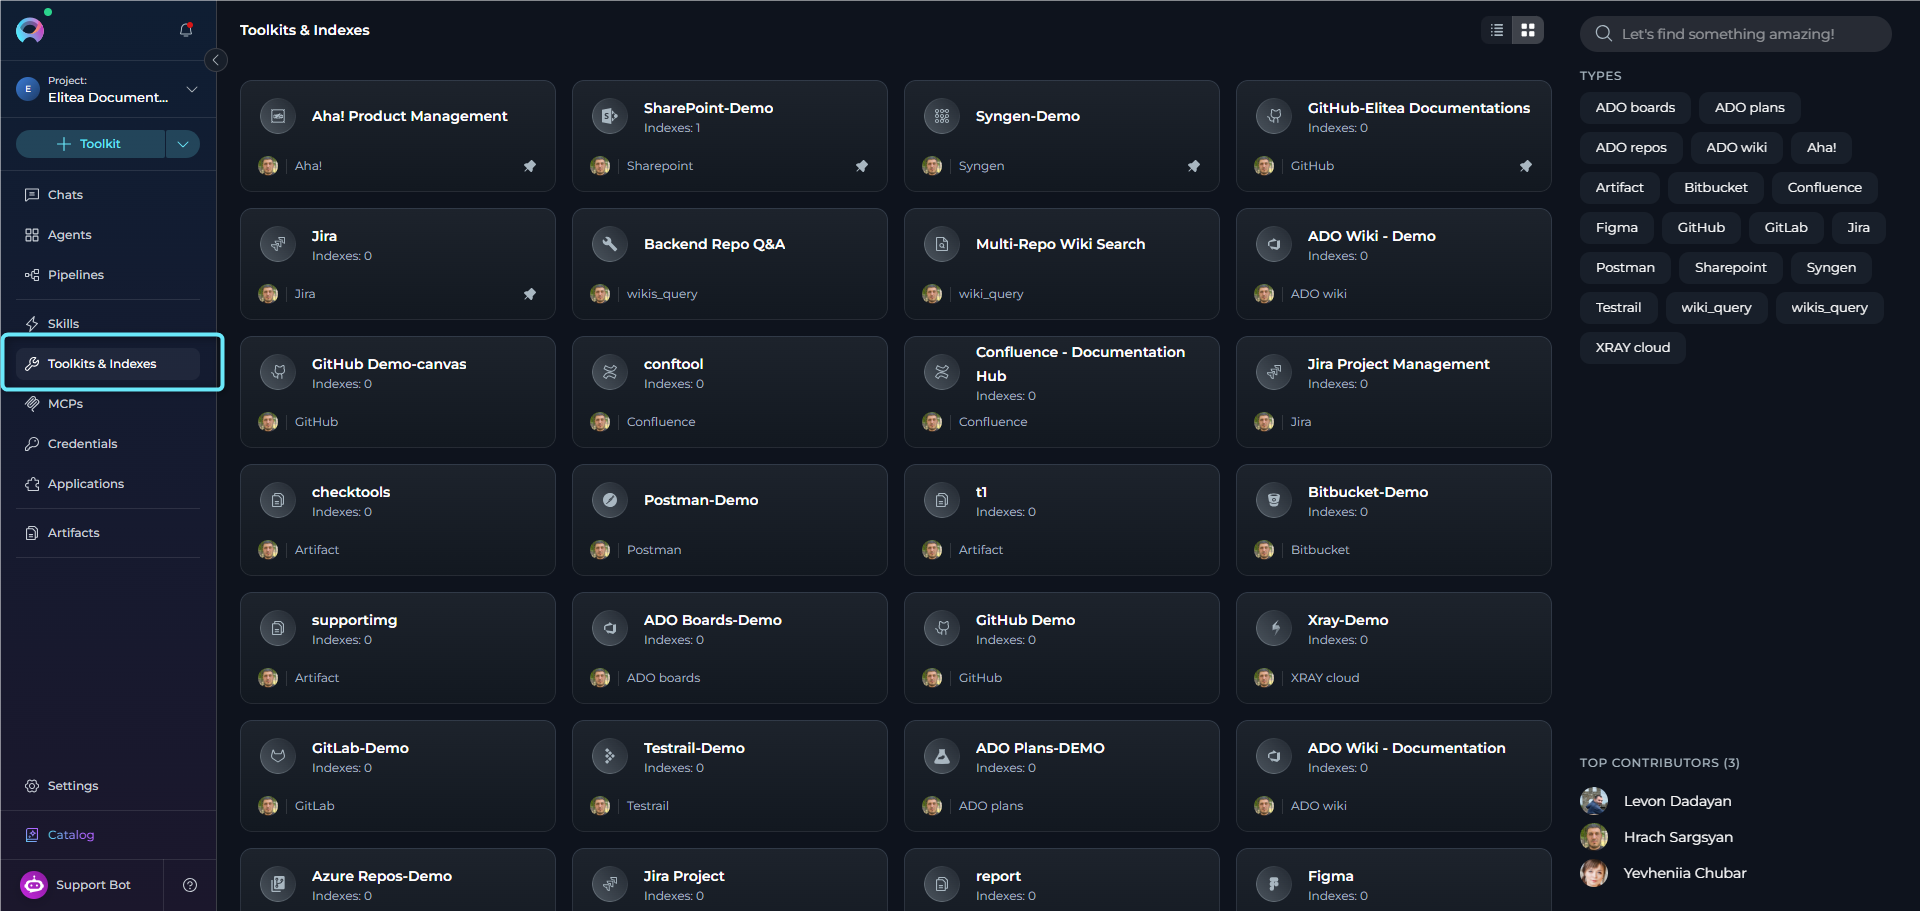Open the Credentials page

pos(108,444)
